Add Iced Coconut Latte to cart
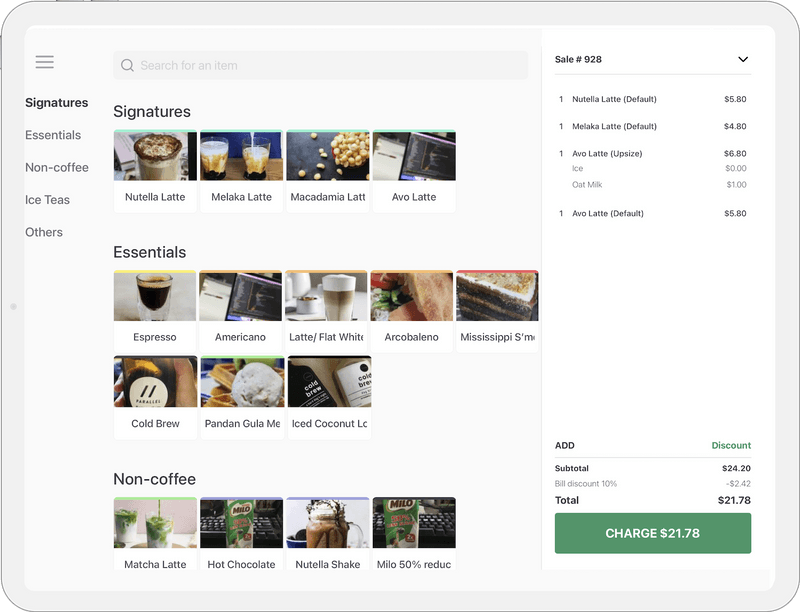Screen dimensions: 800x612 click(328, 395)
